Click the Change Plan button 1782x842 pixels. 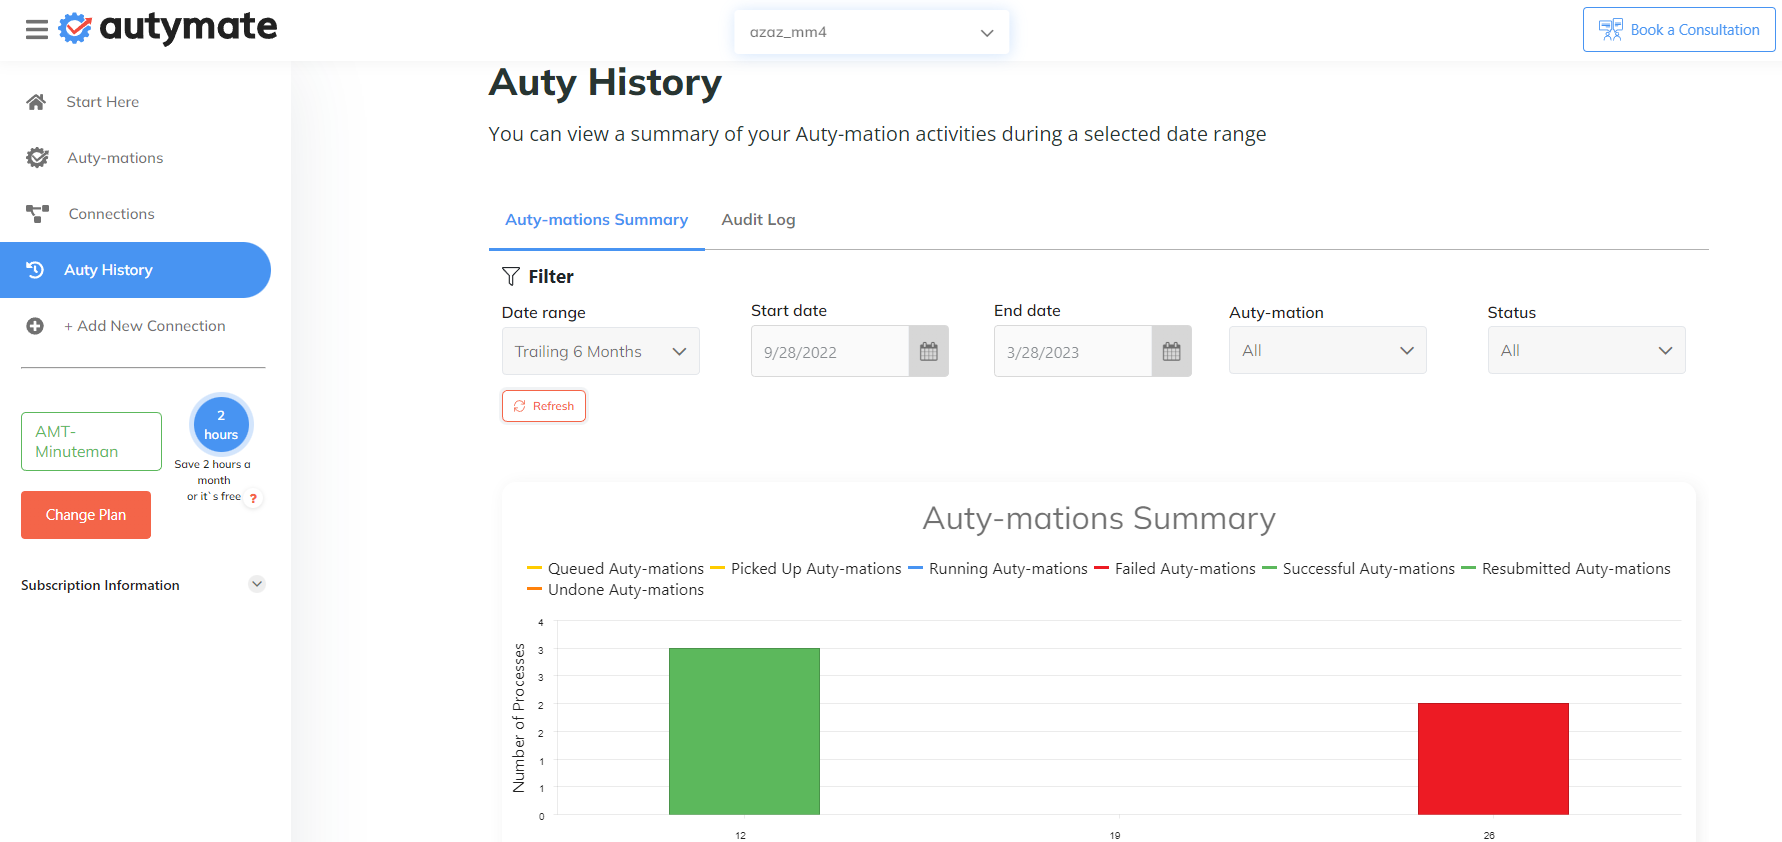pyautogui.click(x=86, y=515)
